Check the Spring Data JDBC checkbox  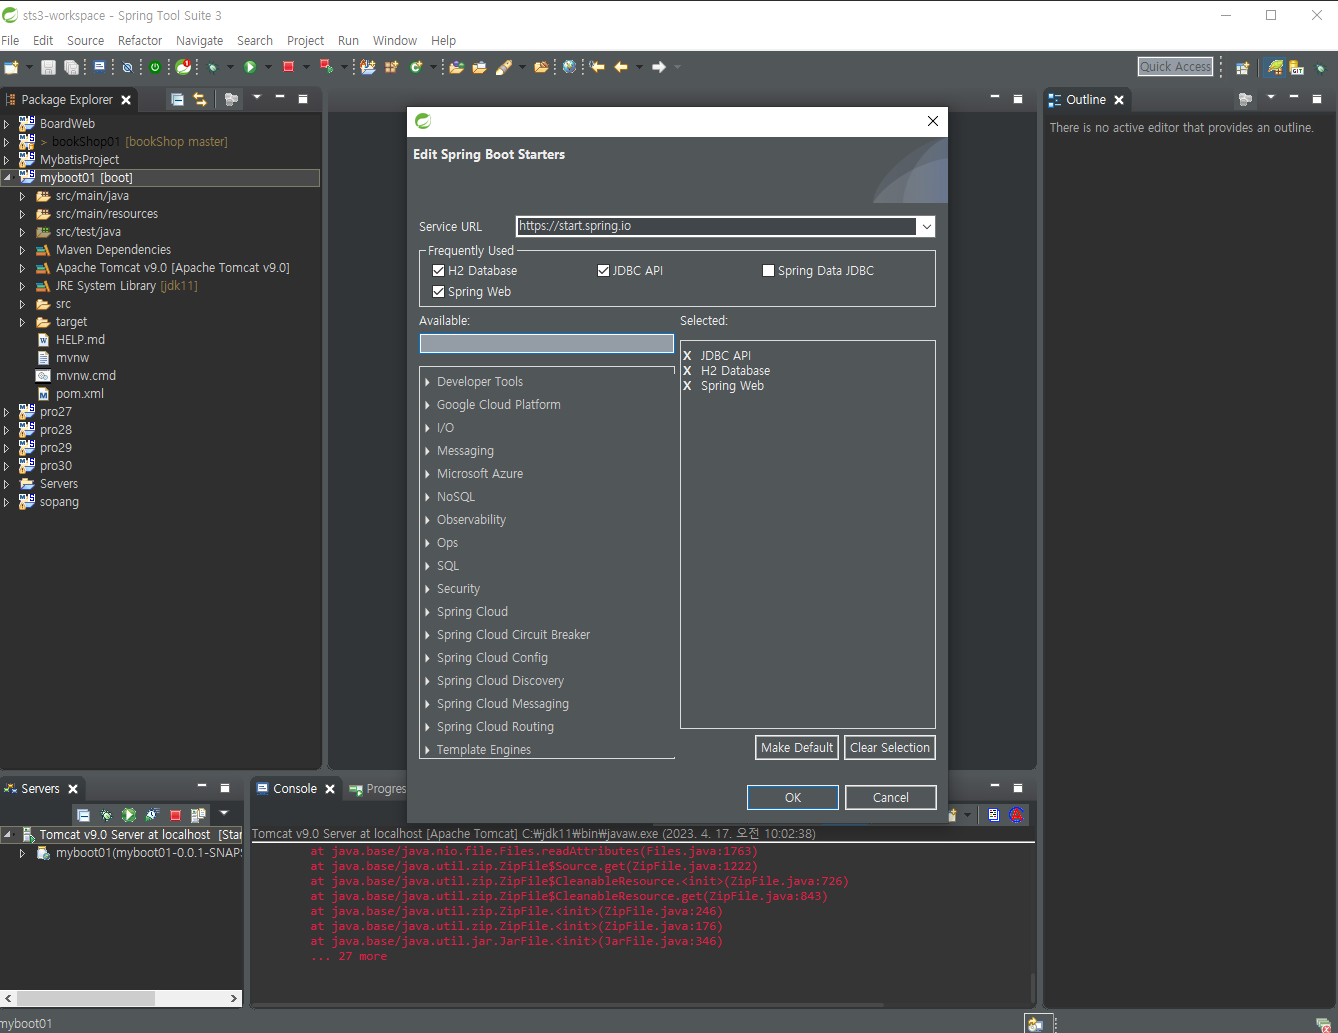768,271
